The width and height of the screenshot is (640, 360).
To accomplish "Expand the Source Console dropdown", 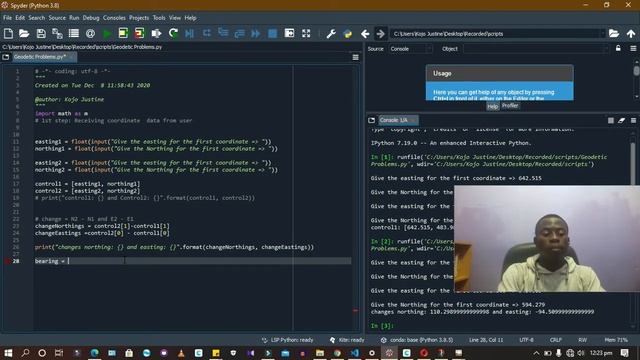I will 410,49.
